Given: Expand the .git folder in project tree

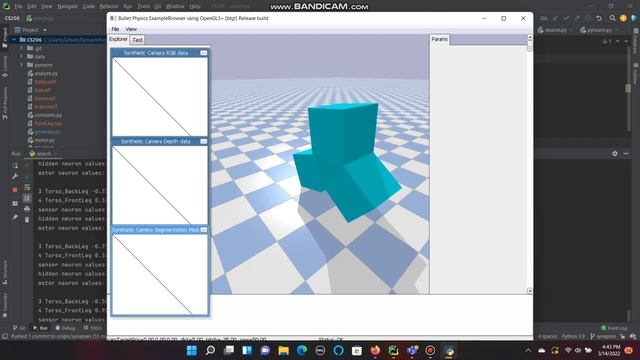Looking at the screenshot, I should pyautogui.click(x=21, y=48).
